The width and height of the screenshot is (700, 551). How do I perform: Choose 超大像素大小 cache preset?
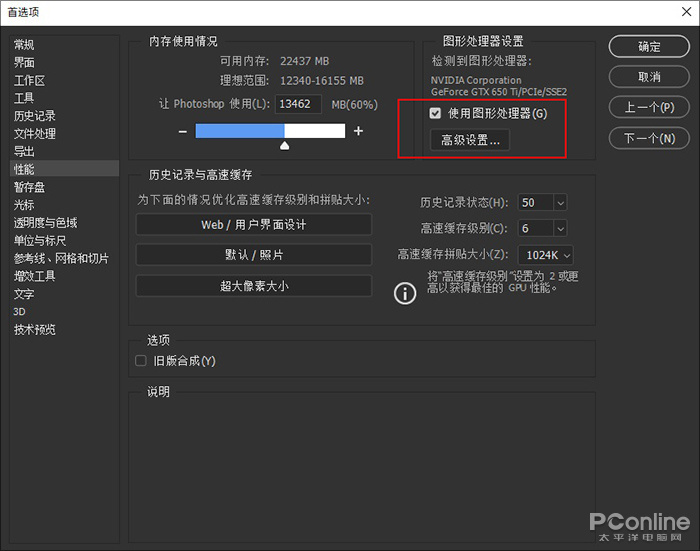pos(254,286)
